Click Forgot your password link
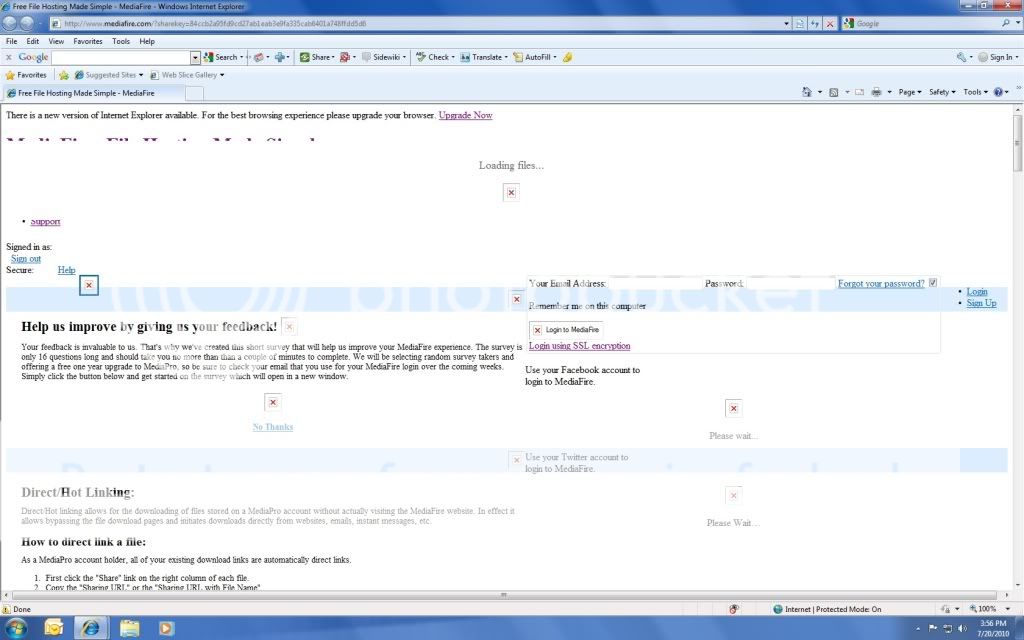This screenshot has width=1024, height=640. pyautogui.click(x=881, y=284)
